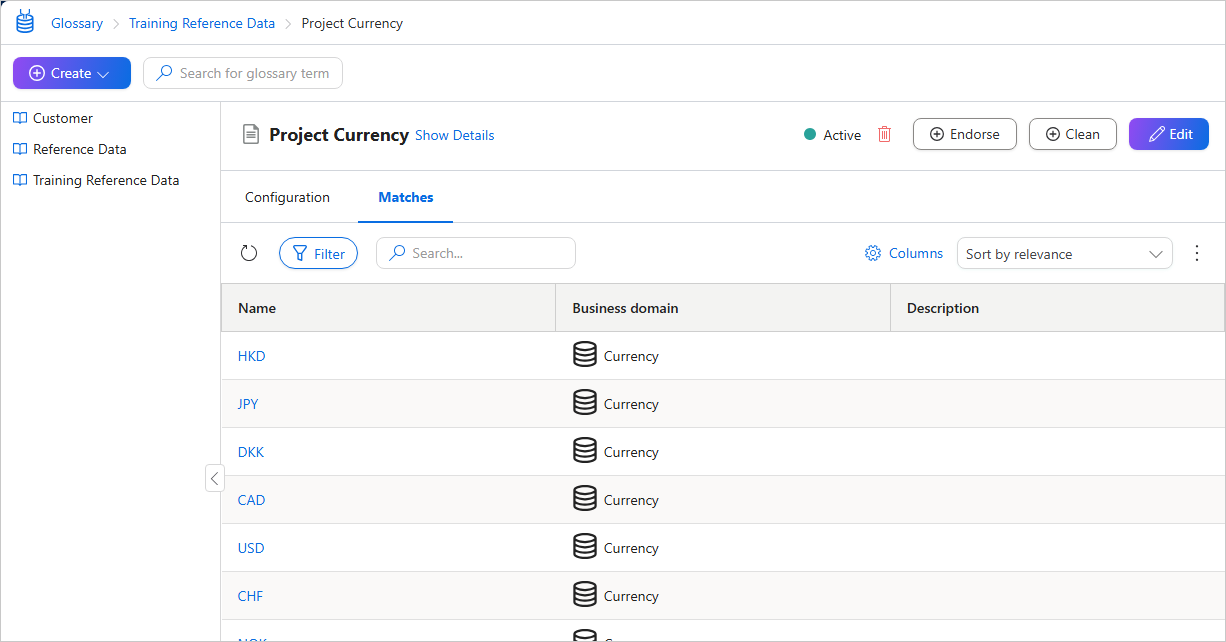Image resolution: width=1226 pixels, height=642 pixels.
Task: Select Customer in the sidebar
Action: (x=63, y=118)
